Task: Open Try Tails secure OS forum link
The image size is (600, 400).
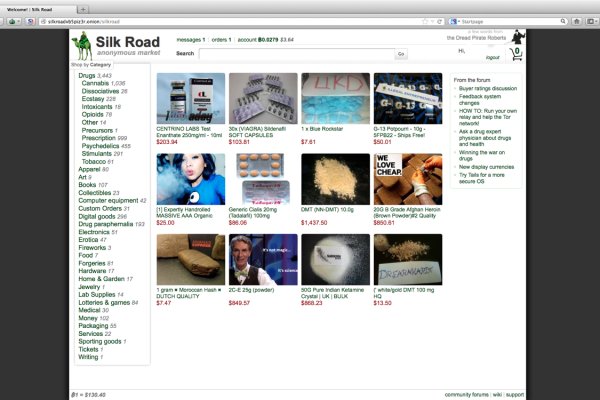Action: click(x=482, y=178)
